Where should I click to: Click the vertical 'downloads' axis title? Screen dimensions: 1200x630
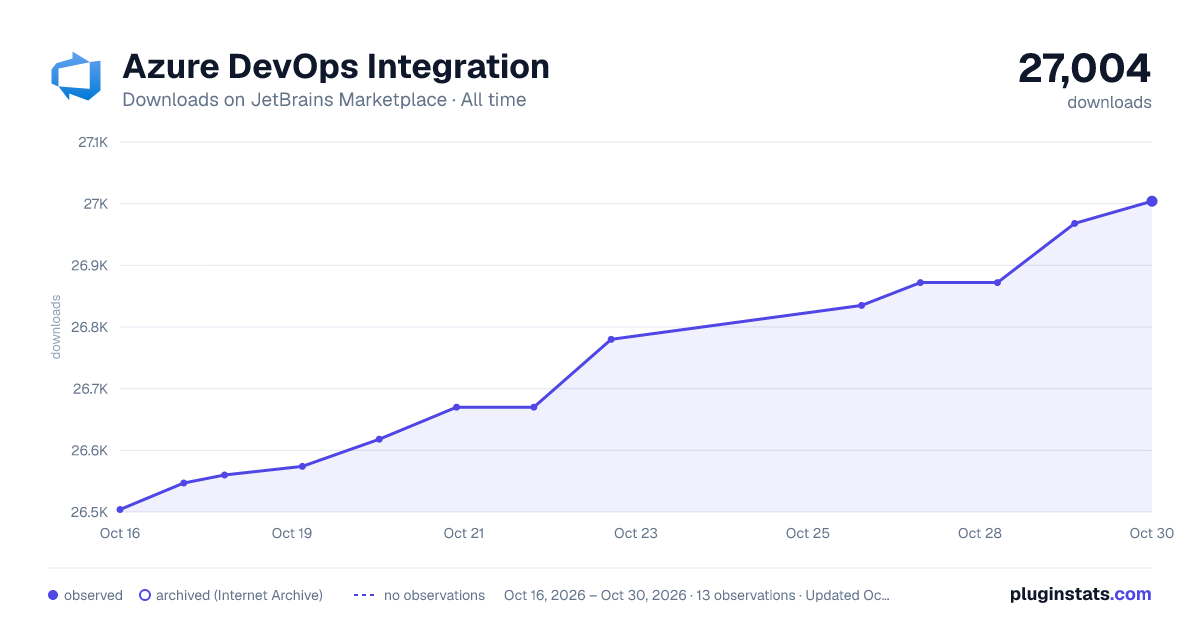[x=56, y=327]
